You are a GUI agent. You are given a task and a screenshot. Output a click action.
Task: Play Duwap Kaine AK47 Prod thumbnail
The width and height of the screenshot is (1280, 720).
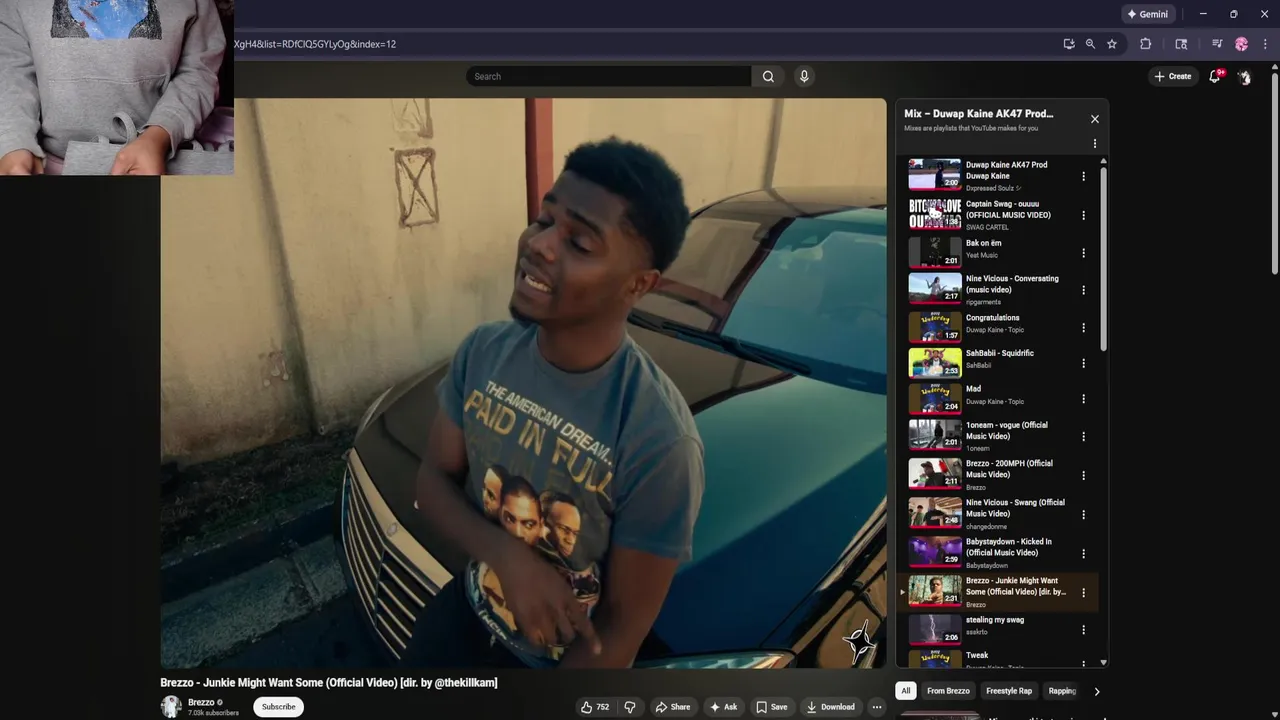point(934,174)
